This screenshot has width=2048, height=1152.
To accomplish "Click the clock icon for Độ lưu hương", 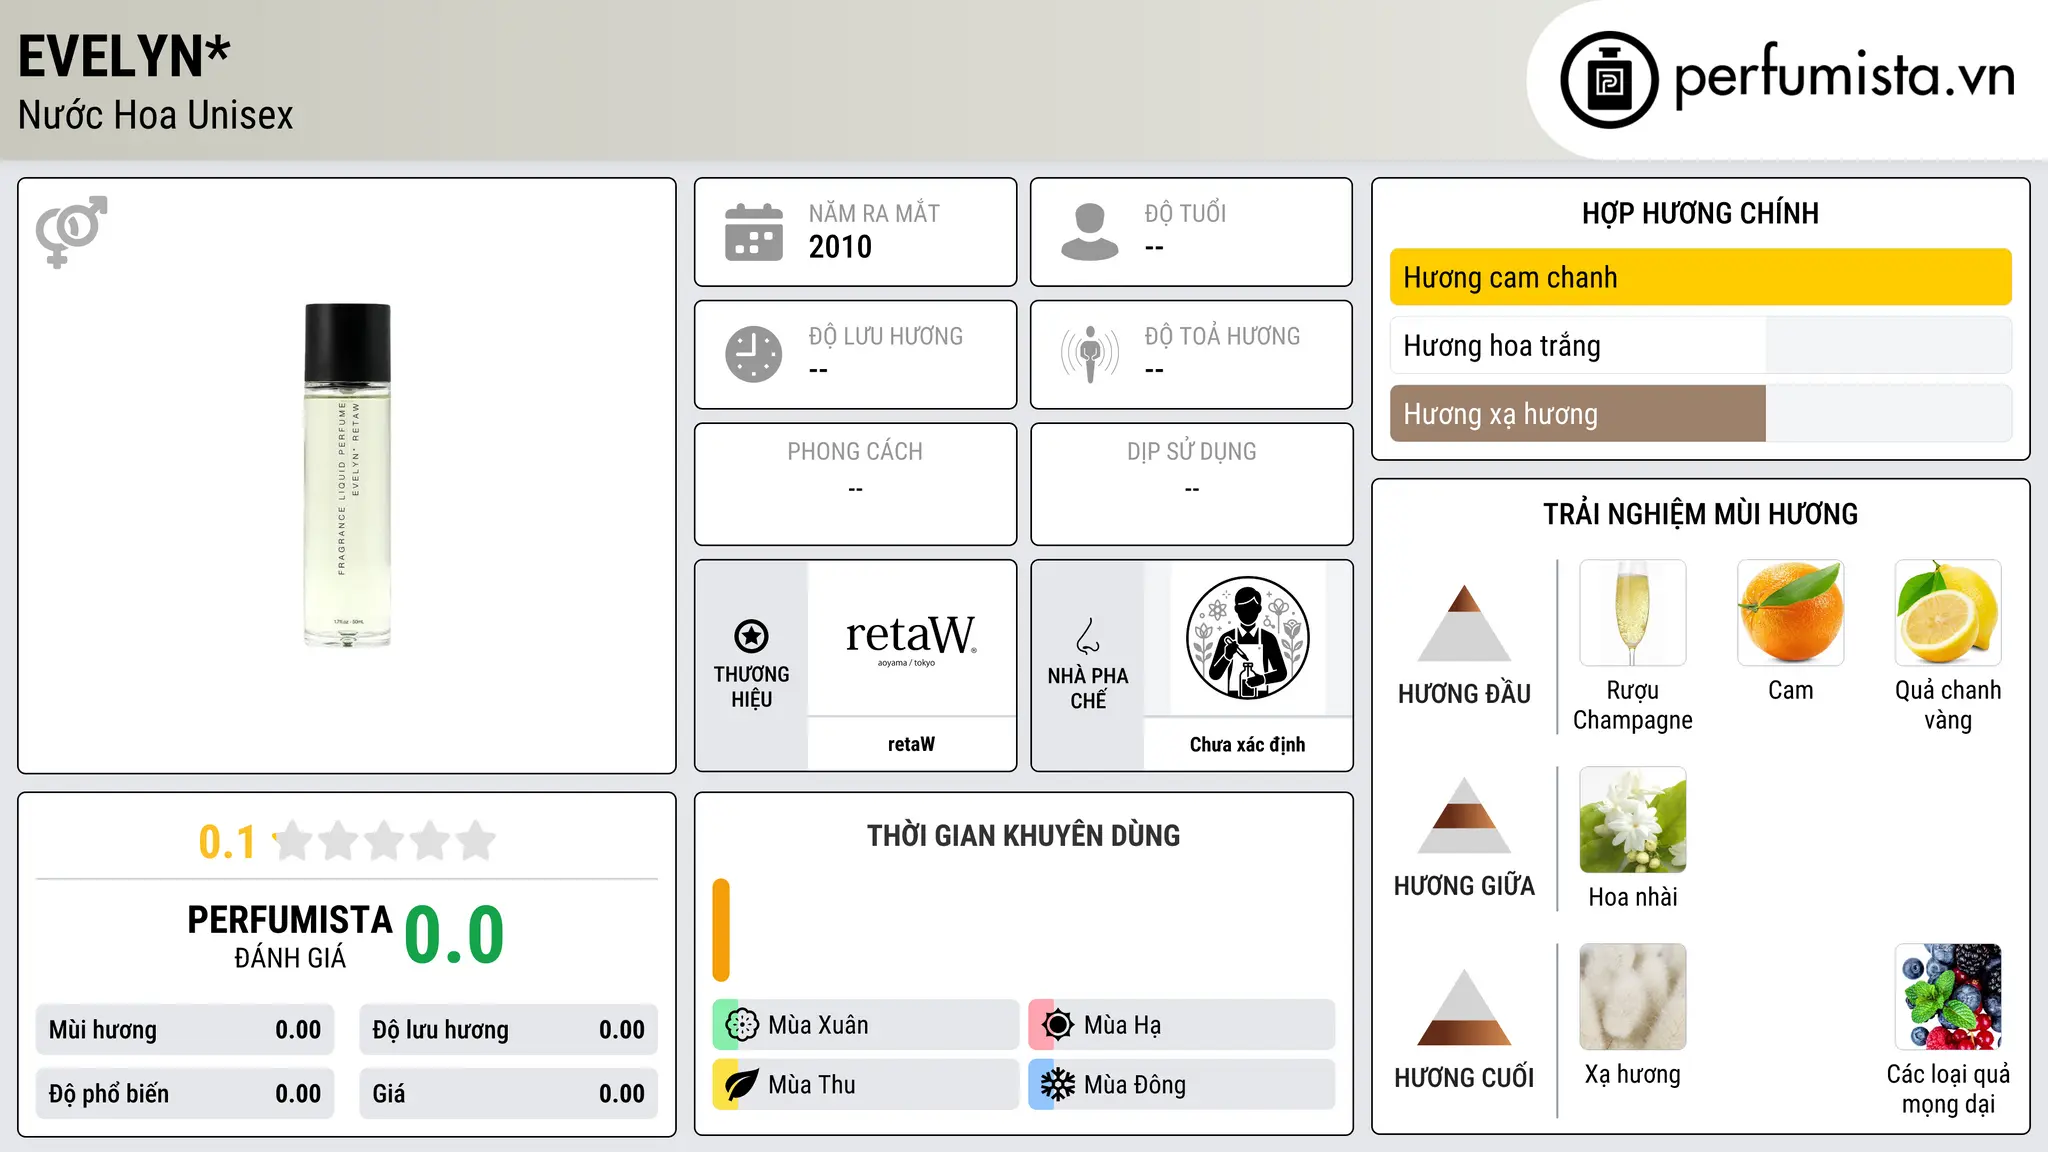I will pos(754,354).
